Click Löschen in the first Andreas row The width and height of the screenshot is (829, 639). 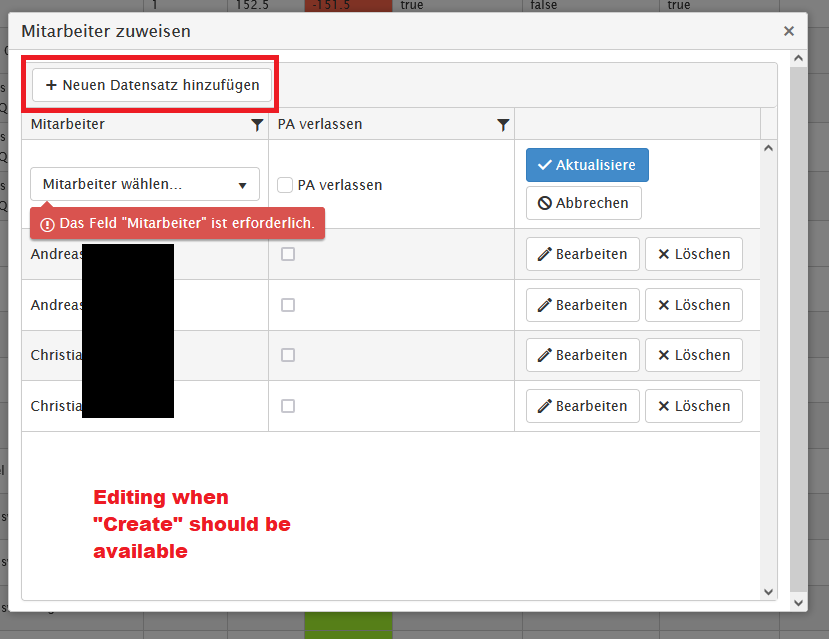693,254
